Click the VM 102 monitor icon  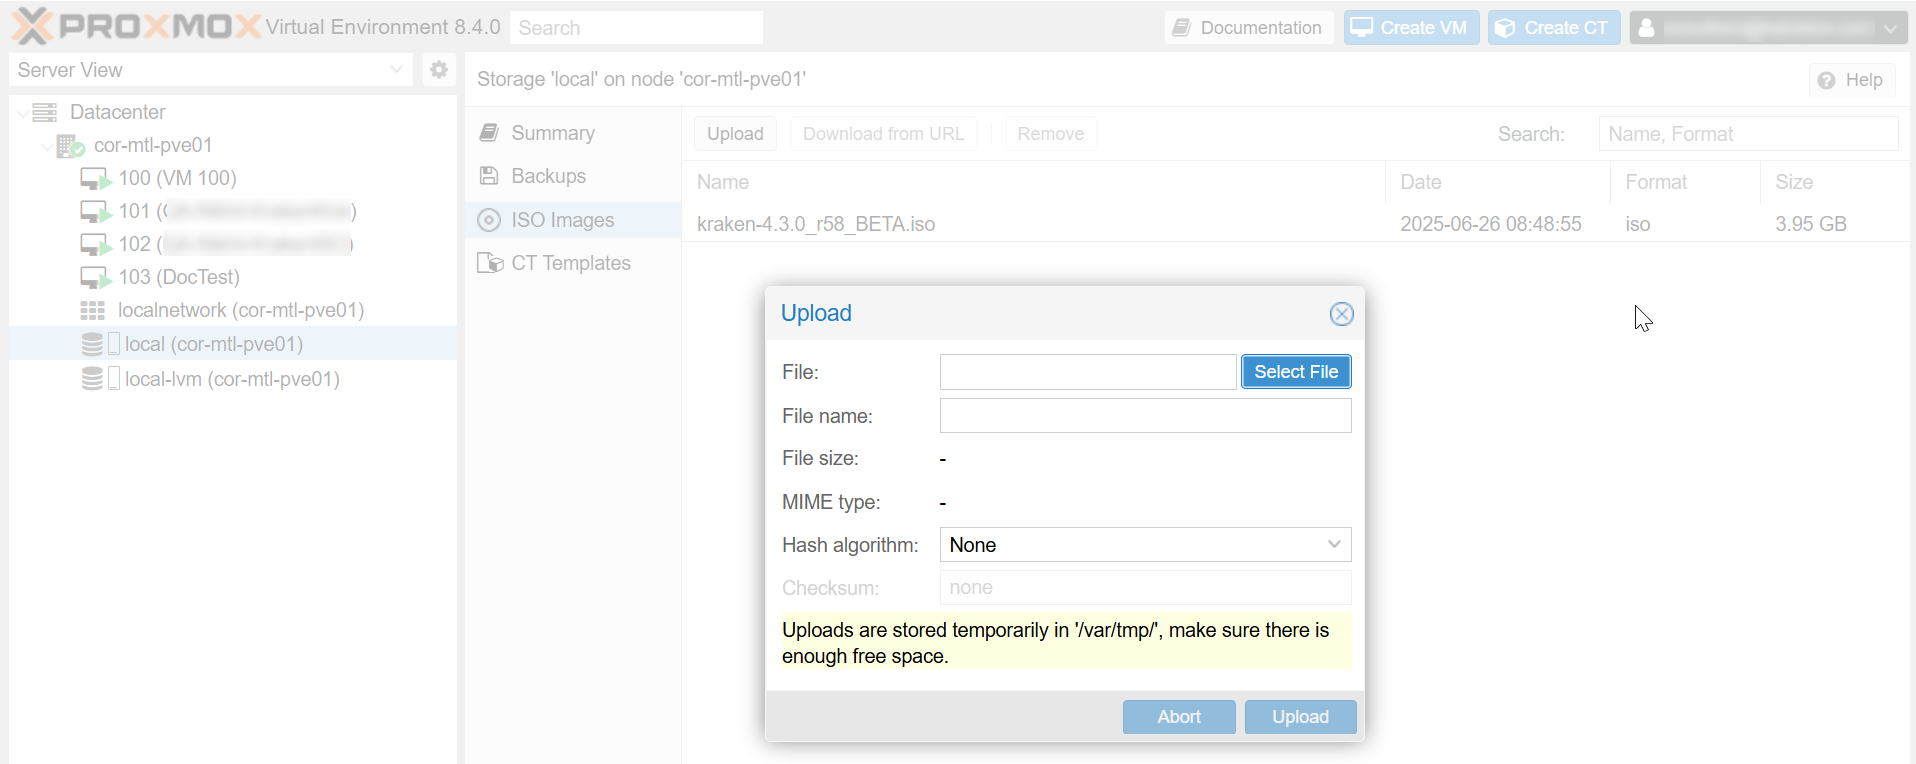click(x=95, y=245)
